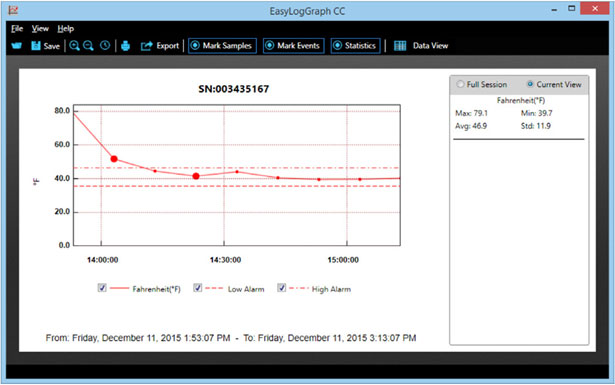Open the File menu
615x385 pixels.
click(x=17, y=29)
